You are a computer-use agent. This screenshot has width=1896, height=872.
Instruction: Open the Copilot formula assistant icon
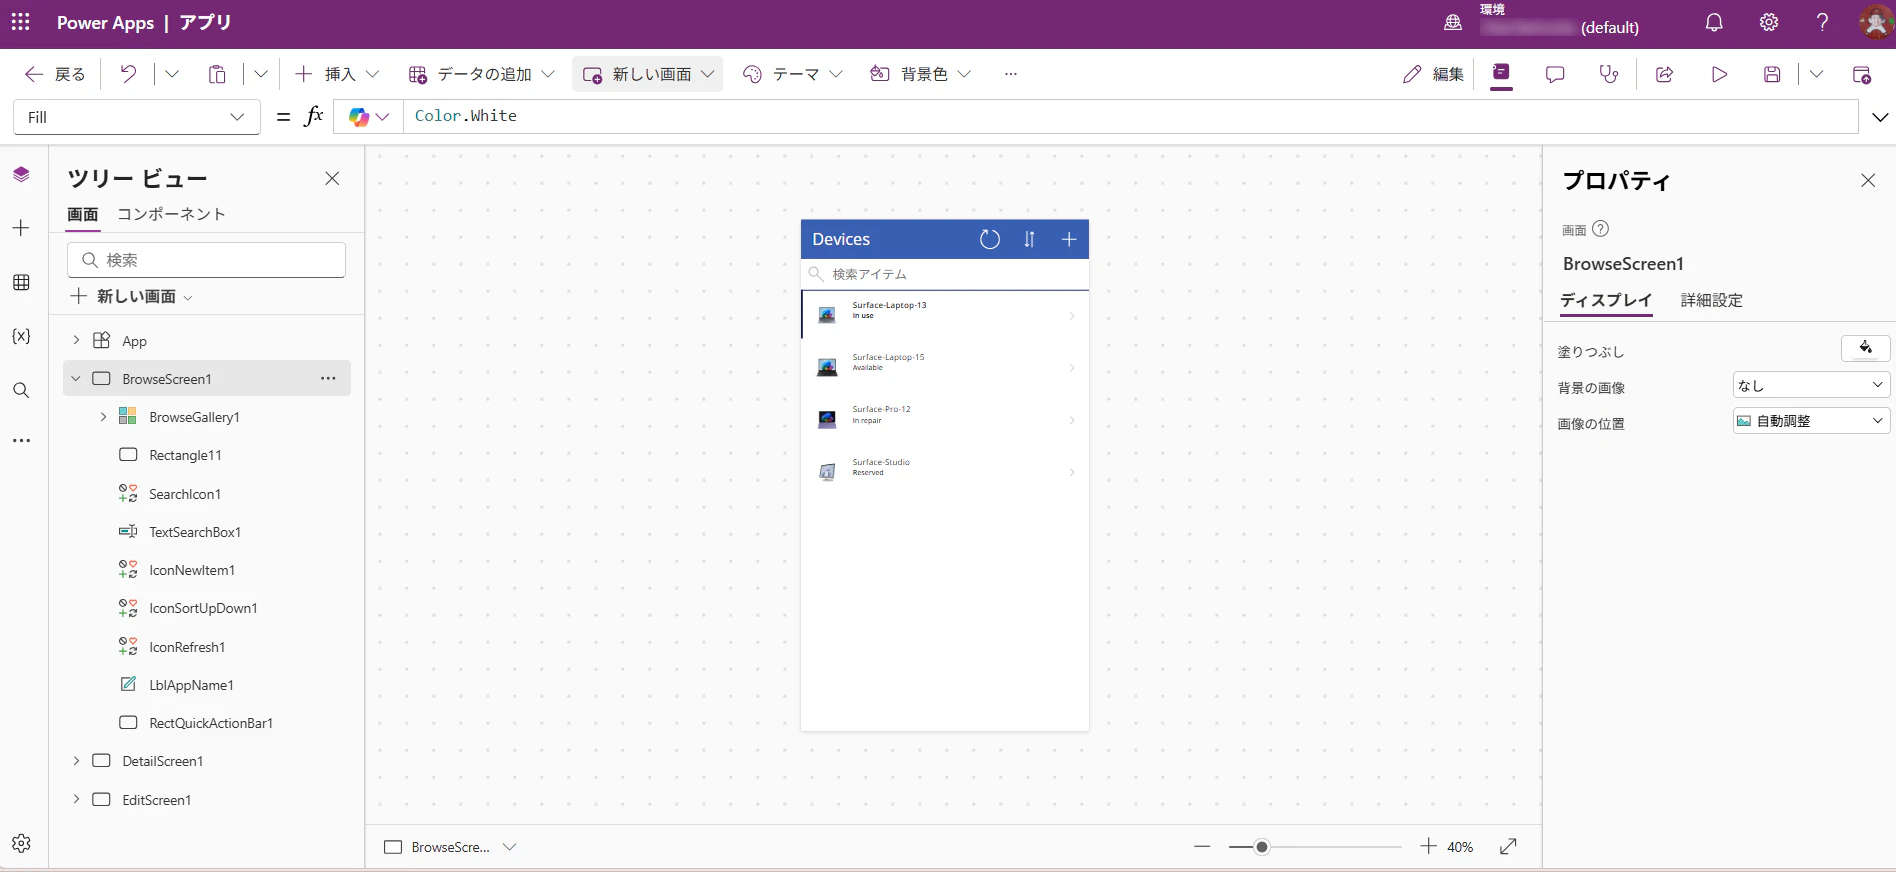[x=368, y=117]
